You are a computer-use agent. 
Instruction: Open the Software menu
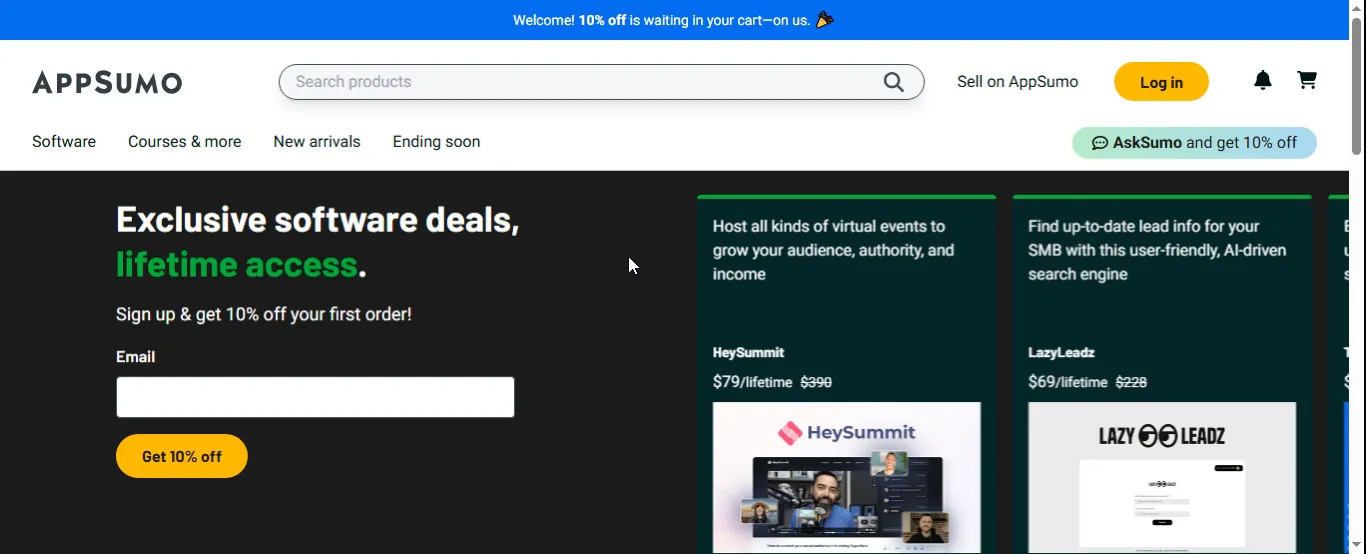(64, 142)
